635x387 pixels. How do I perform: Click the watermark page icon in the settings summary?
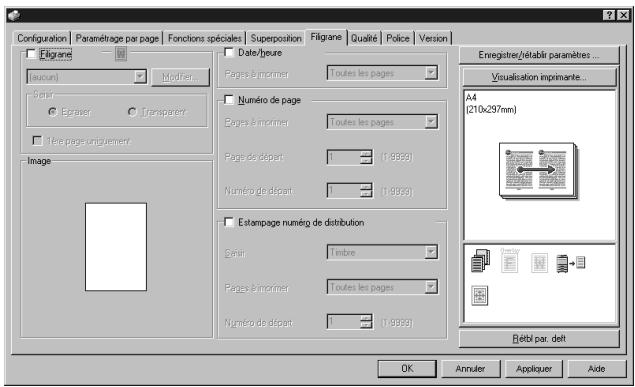(x=539, y=263)
